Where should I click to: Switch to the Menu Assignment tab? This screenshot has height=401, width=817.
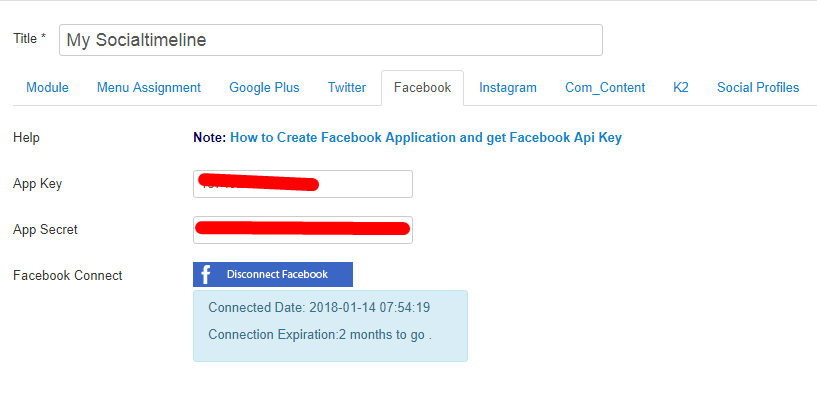[x=148, y=87]
